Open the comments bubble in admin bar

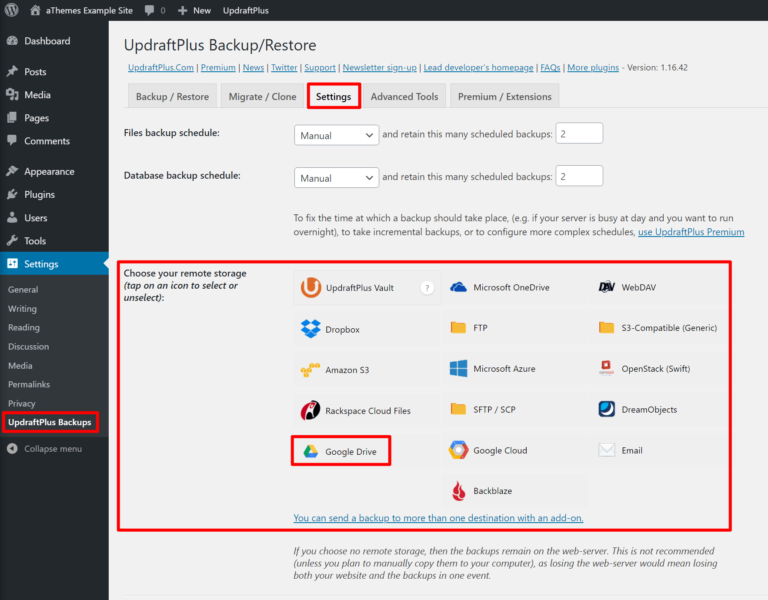(149, 10)
